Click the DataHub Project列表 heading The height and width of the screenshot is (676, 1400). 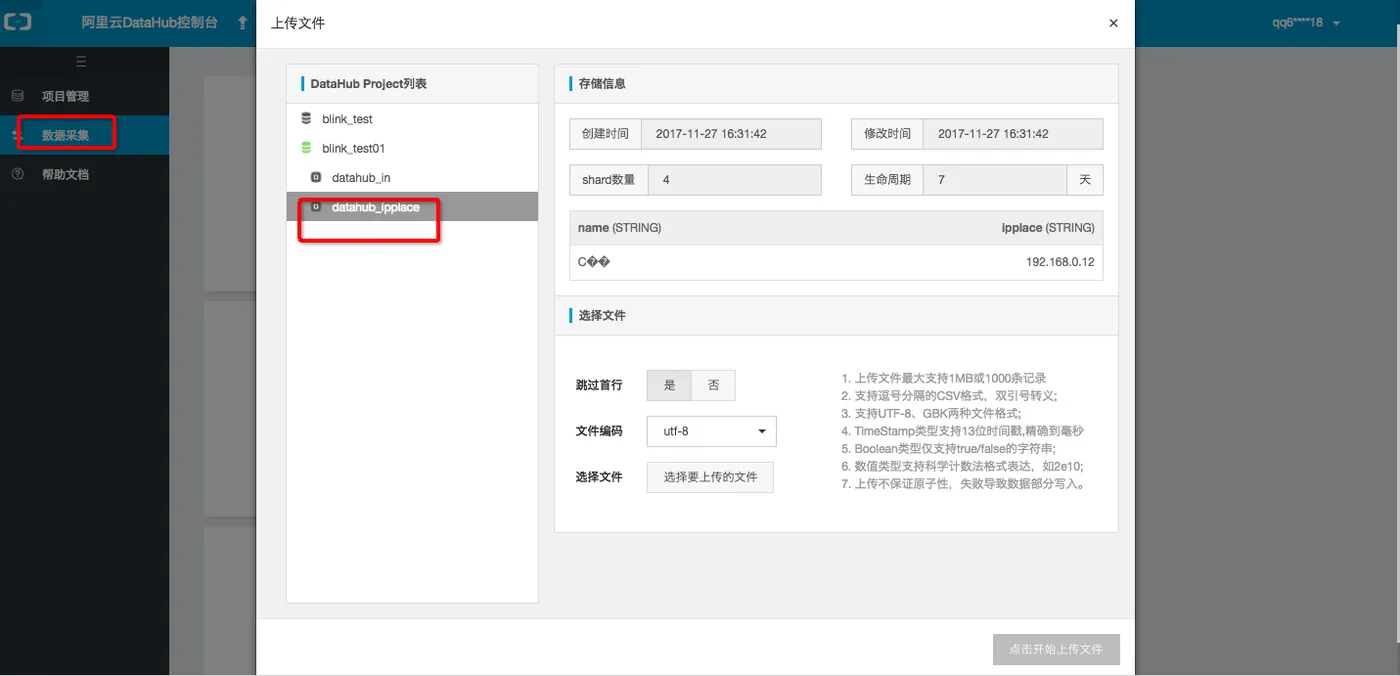pos(368,84)
